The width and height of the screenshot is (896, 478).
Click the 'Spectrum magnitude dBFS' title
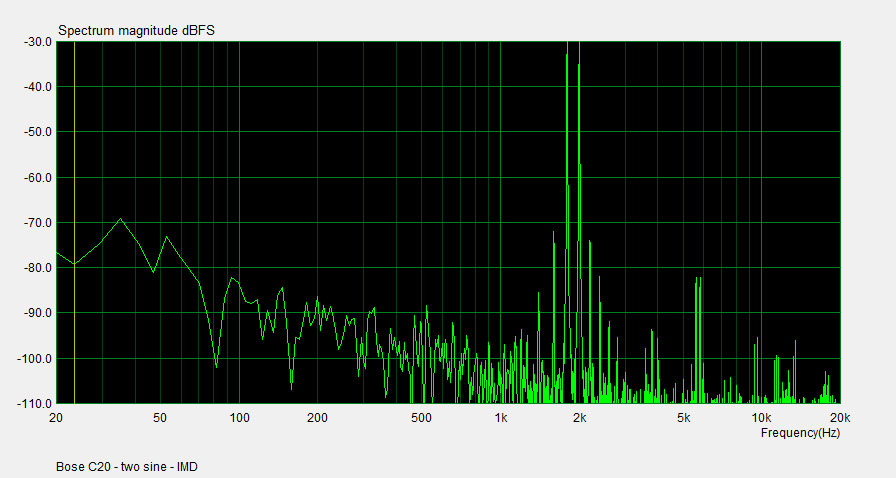click(x=137, y=30)
